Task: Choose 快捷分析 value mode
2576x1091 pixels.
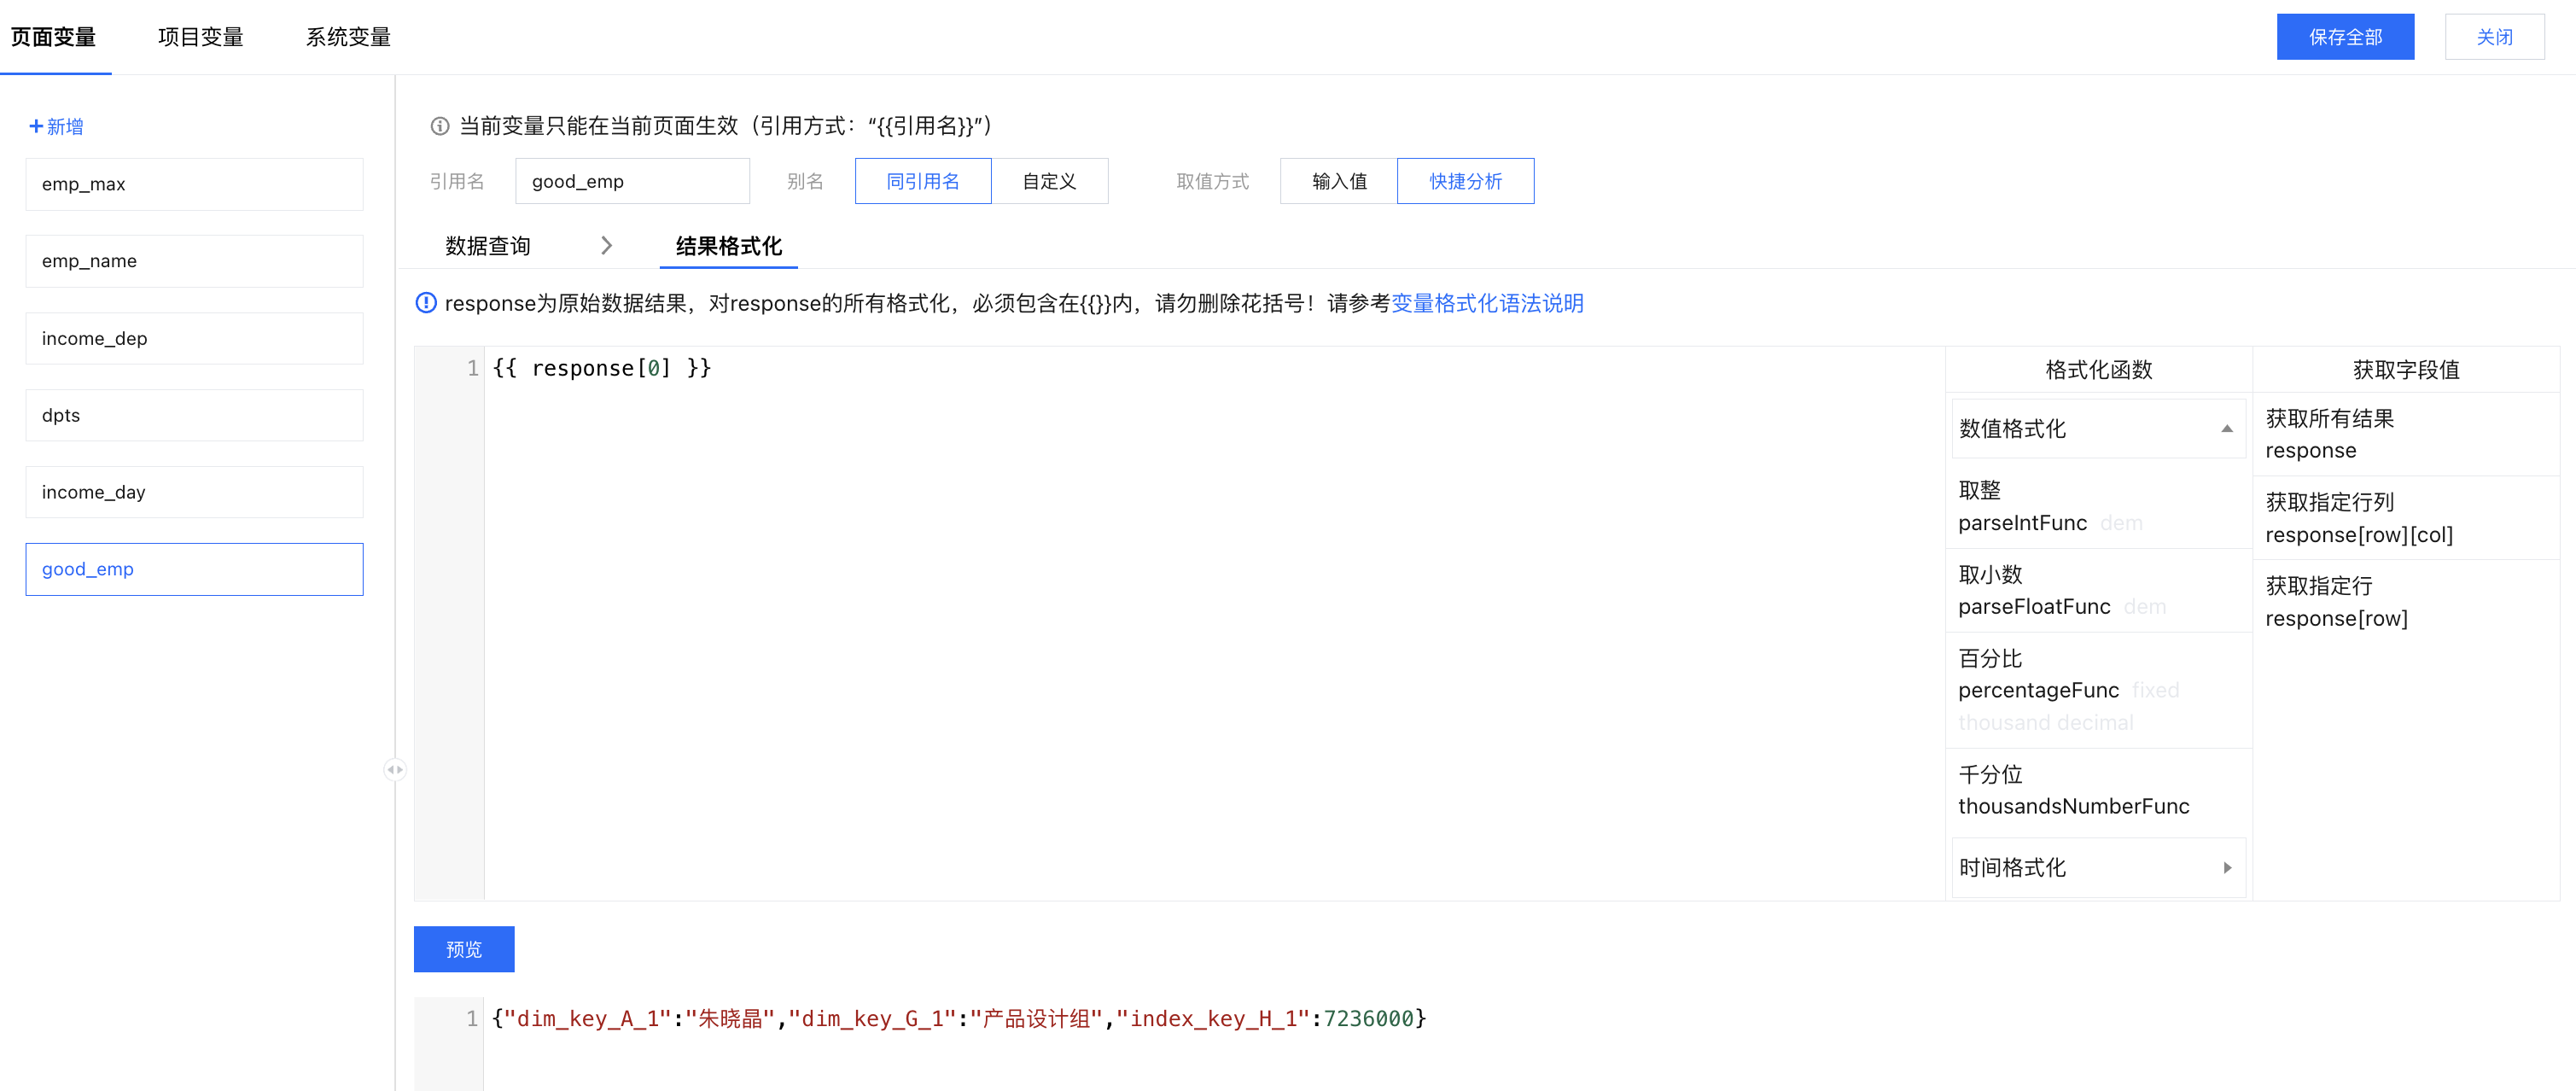Action: 1465,181
